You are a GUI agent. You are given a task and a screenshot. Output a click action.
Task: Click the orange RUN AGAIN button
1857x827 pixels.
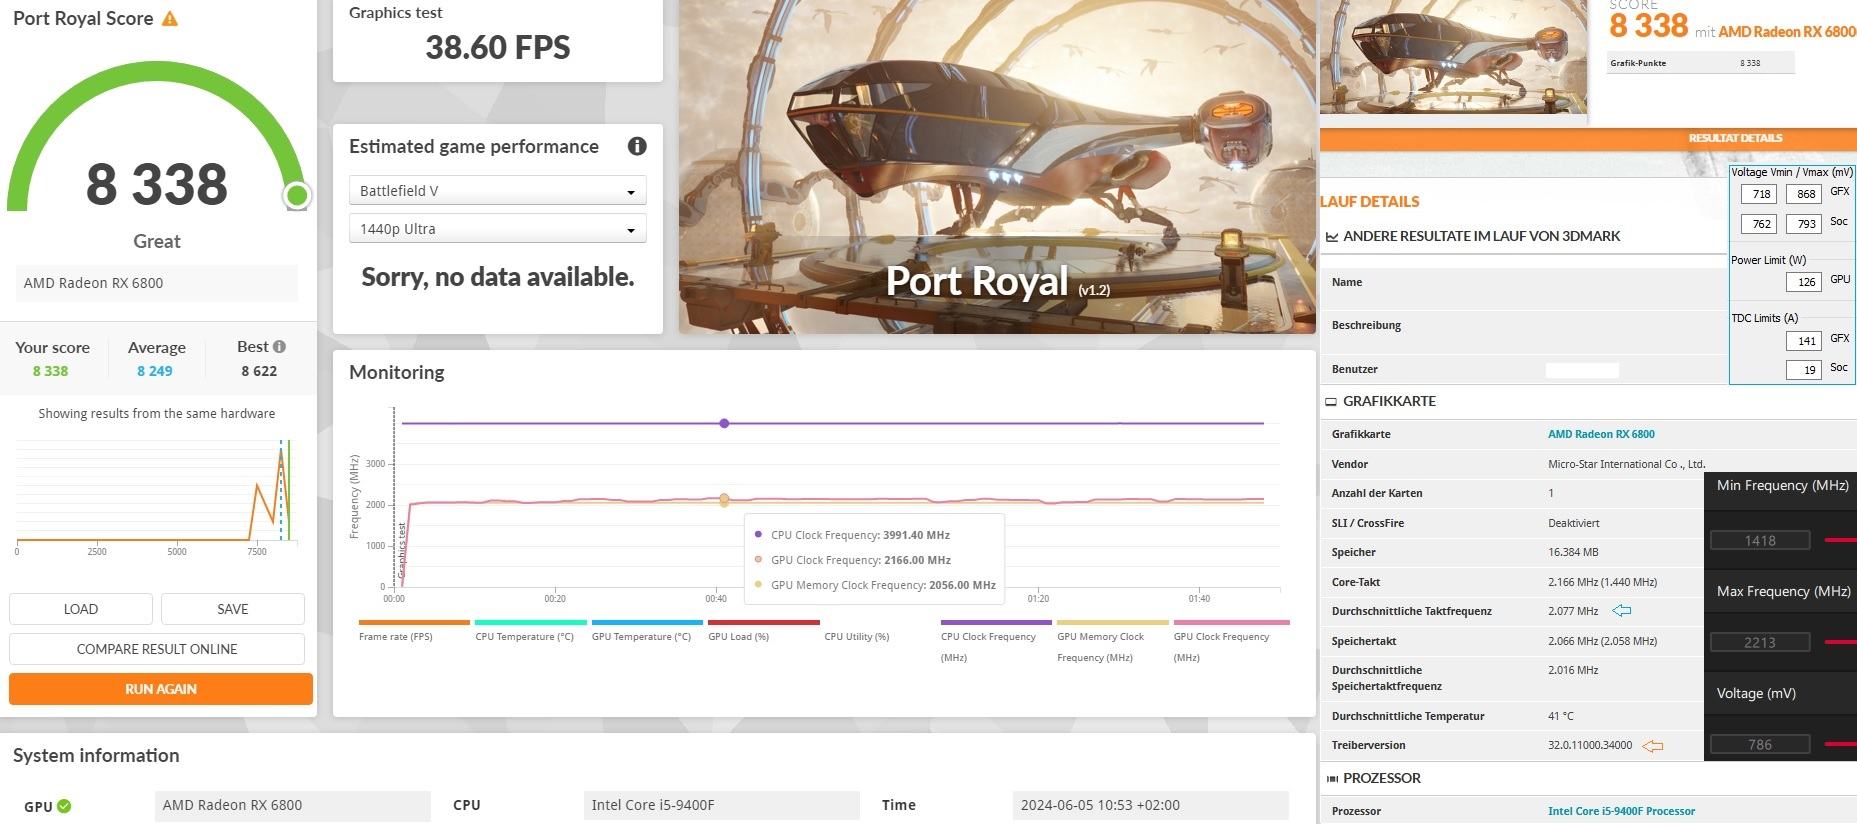pos(161,689)
